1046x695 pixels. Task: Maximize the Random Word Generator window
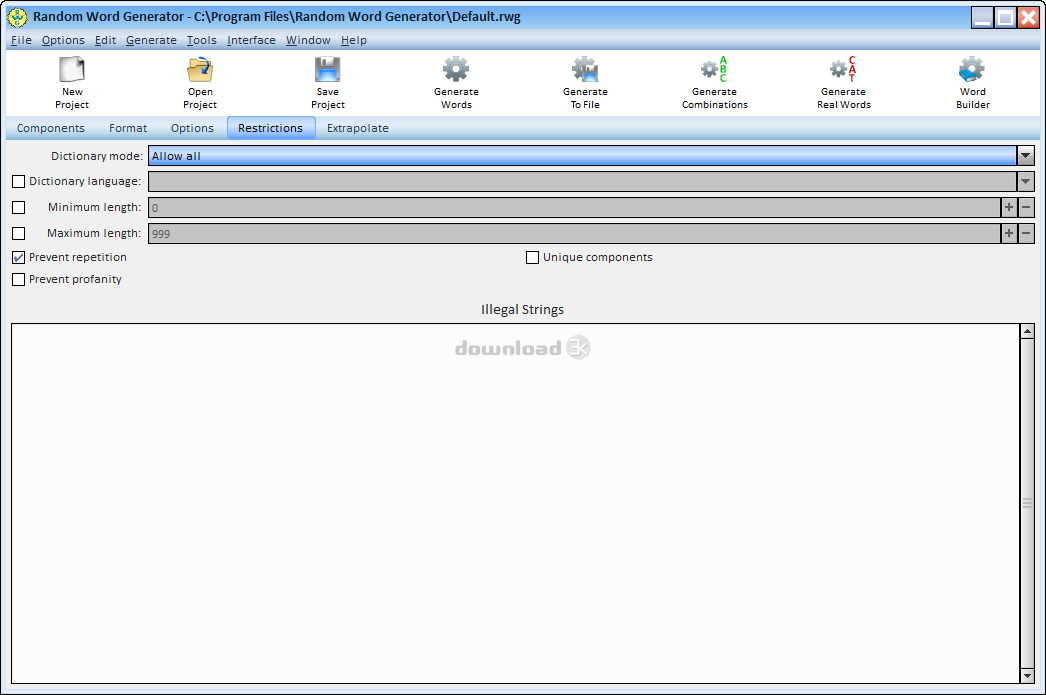click(1005, 18)
